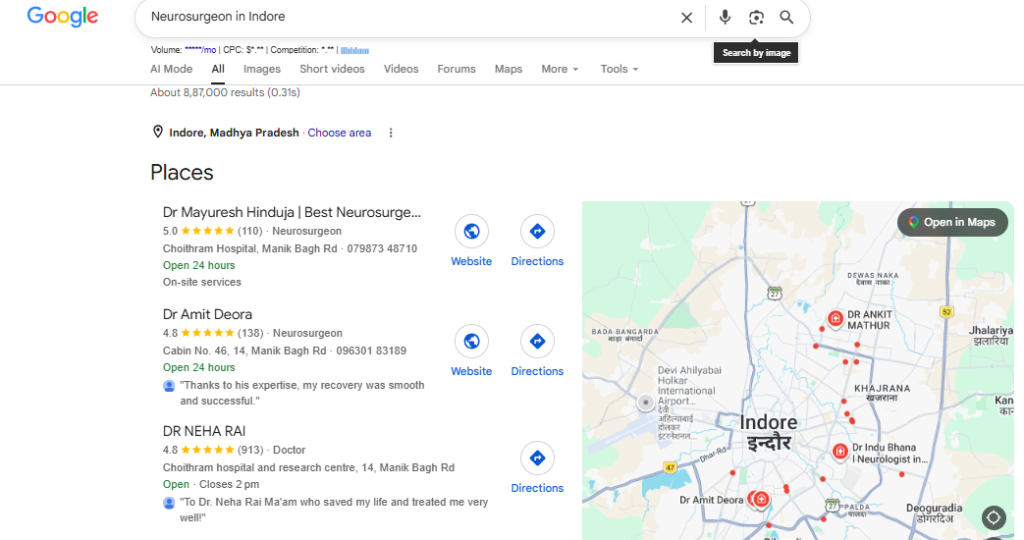Switch to AI Mode tab
This screenshot has height=540, width=1024.
pos(171,69)
